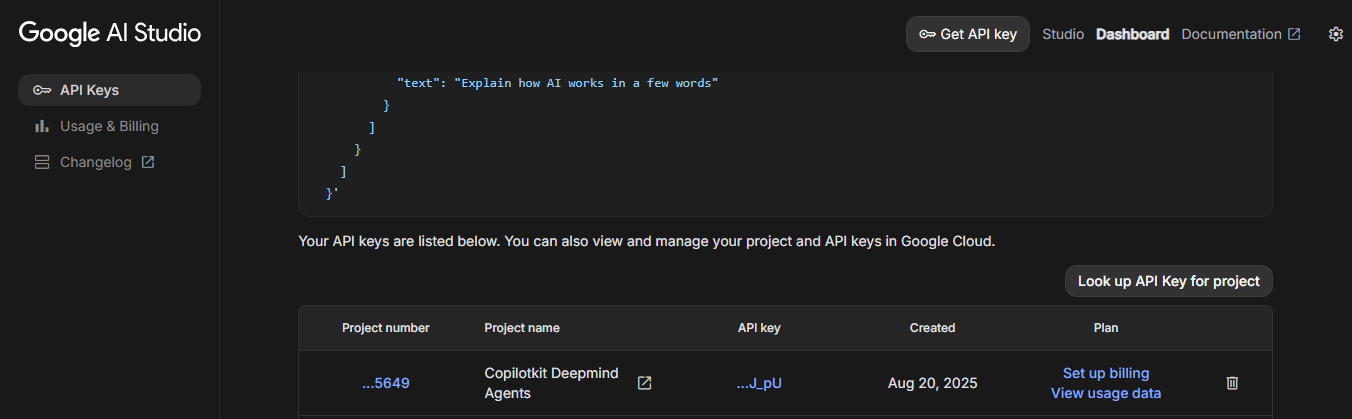The image size is (1352, 419).
Task: Open Usage & Billing in the sidebar
Action: [x=110, y=126]
